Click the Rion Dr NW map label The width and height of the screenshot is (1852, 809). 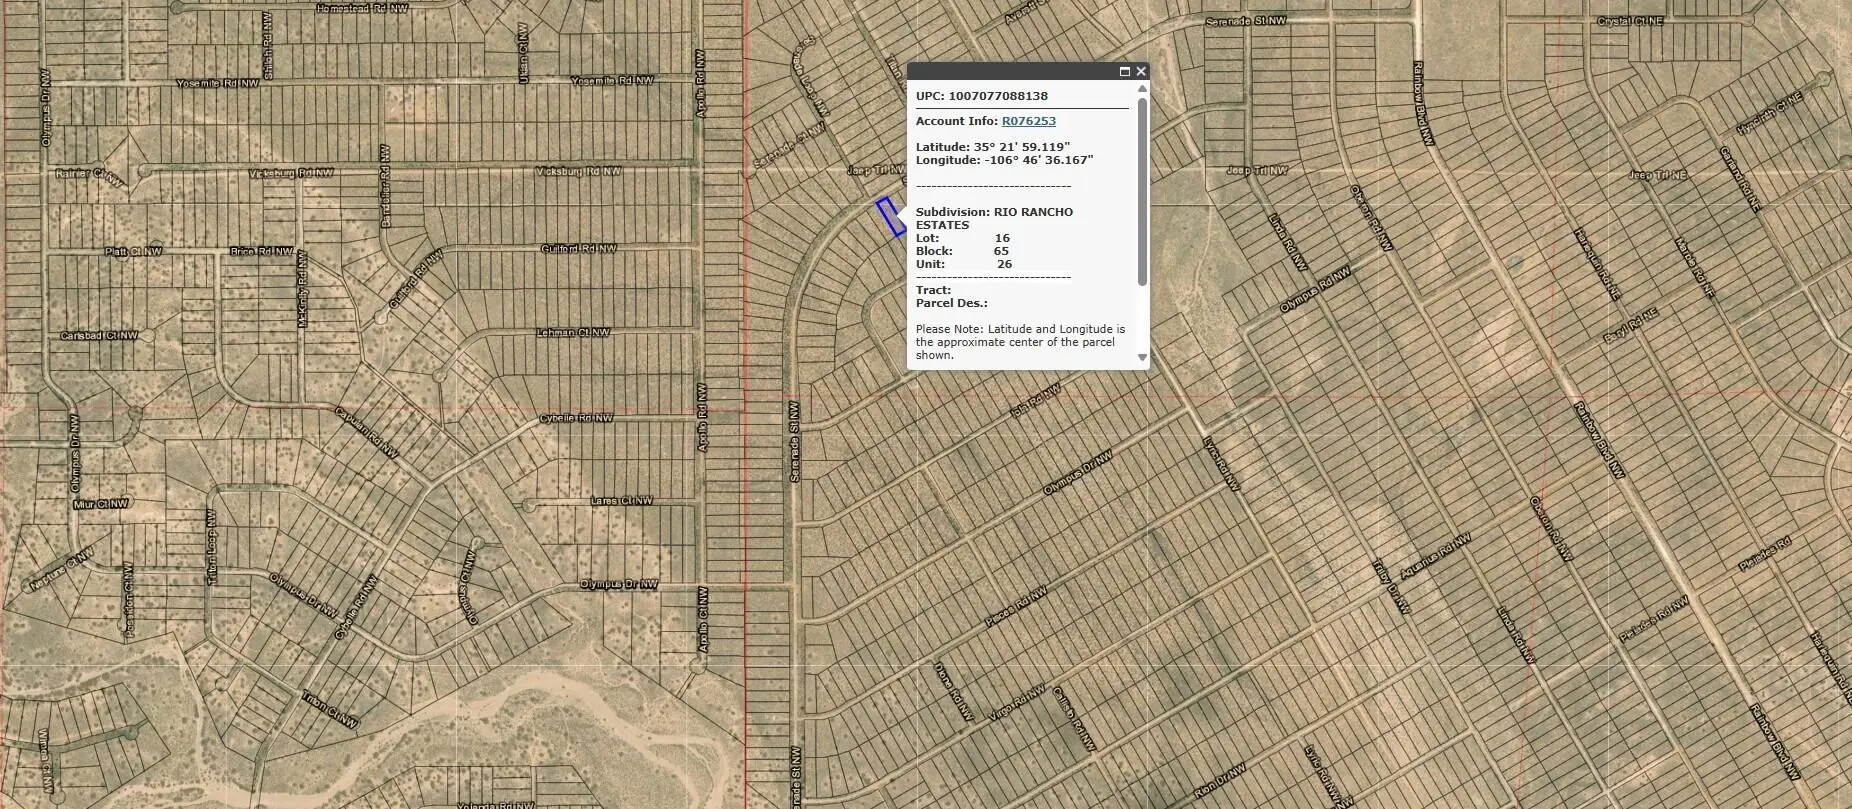tap(1220, 780)
